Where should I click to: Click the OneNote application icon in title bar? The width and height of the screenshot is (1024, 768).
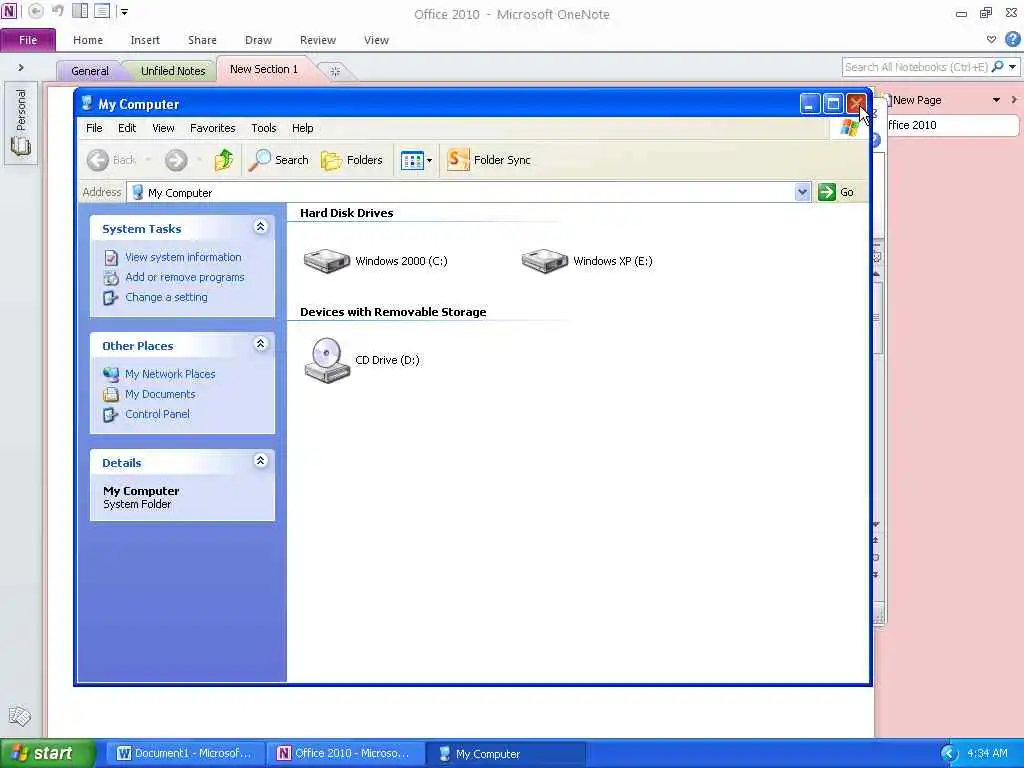(9, 11)
